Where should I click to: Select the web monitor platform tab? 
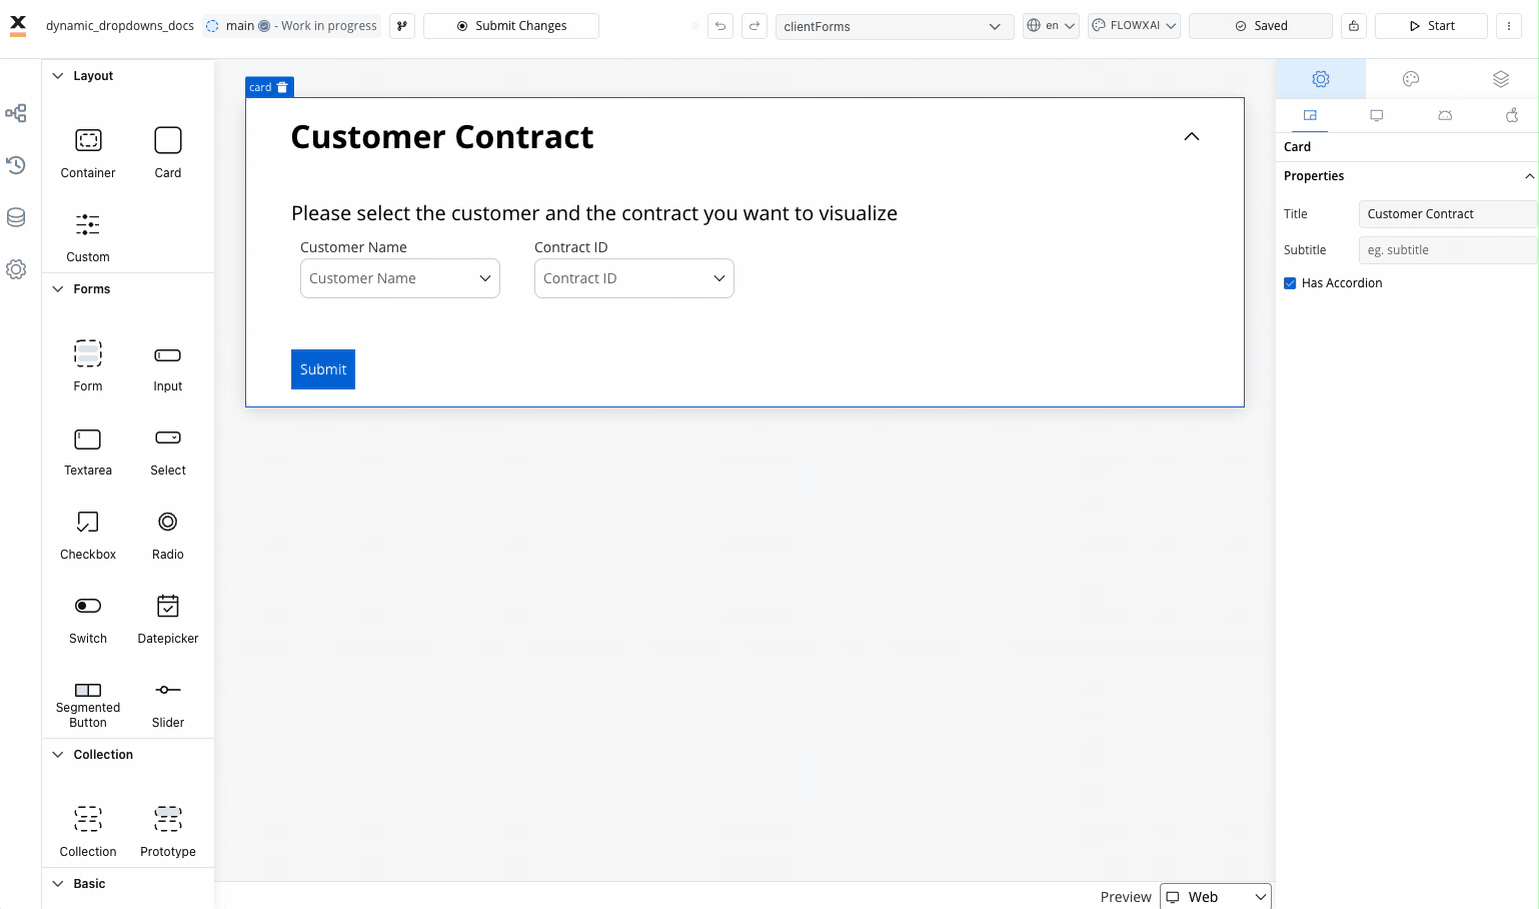pos(1377,116)
